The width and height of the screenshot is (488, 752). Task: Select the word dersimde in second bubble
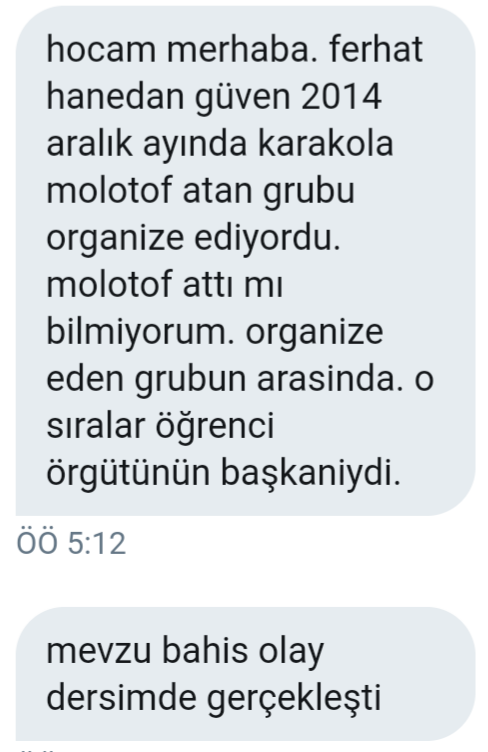tap(121, 697)
